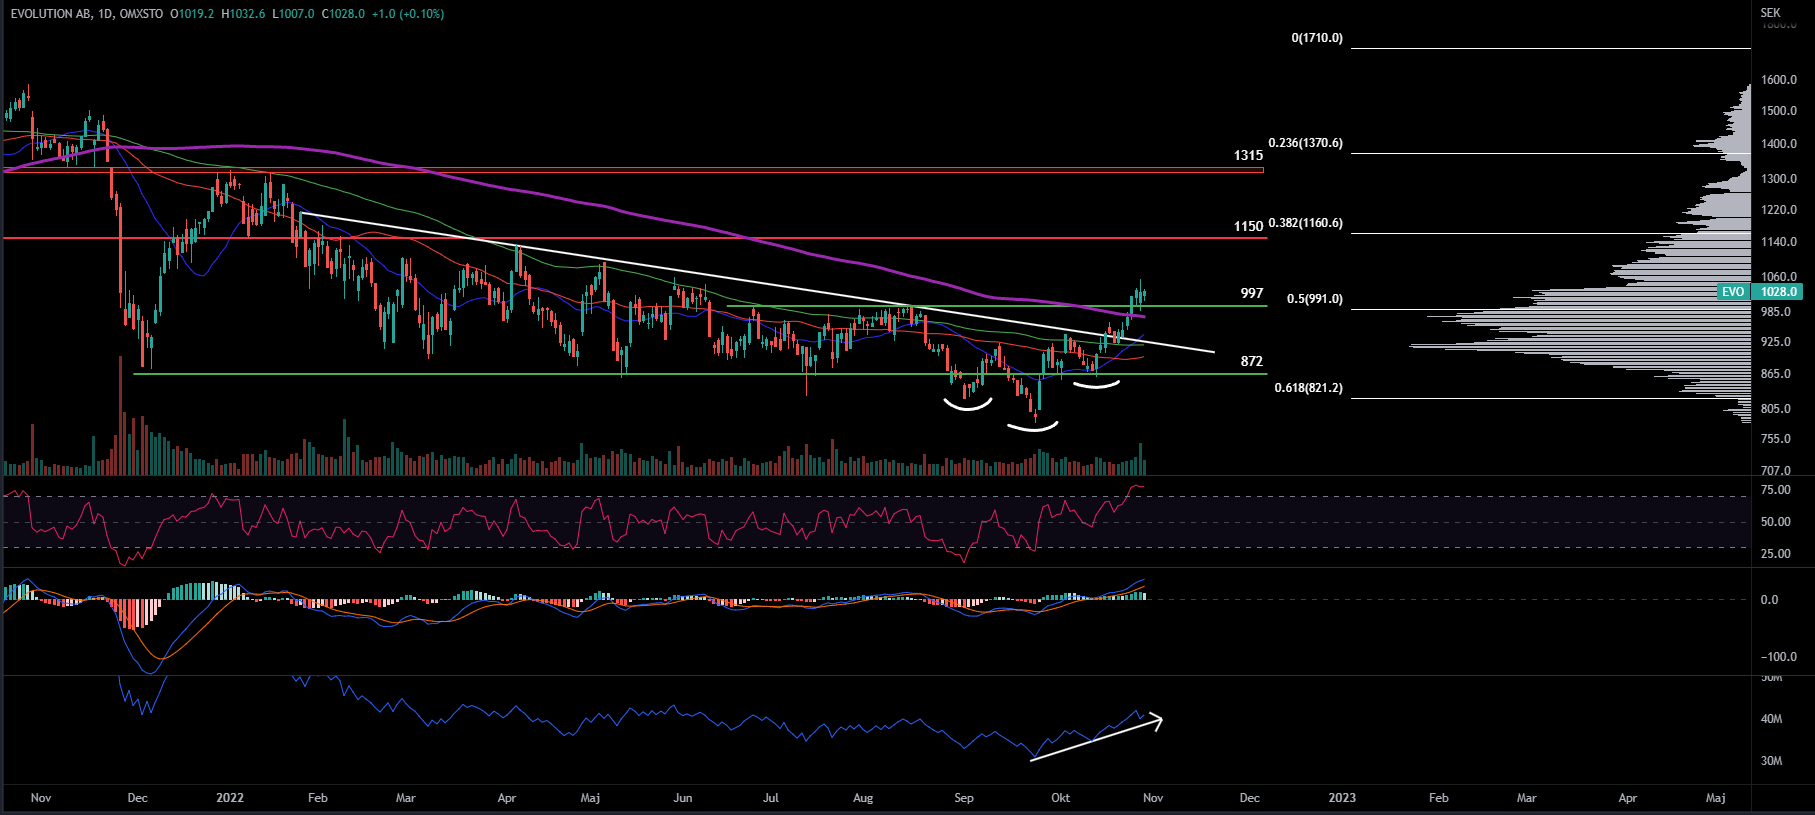This screenshot has height=815, width=1815.
Task: Select the lowest white arc under the candles
Action: 1032,428
